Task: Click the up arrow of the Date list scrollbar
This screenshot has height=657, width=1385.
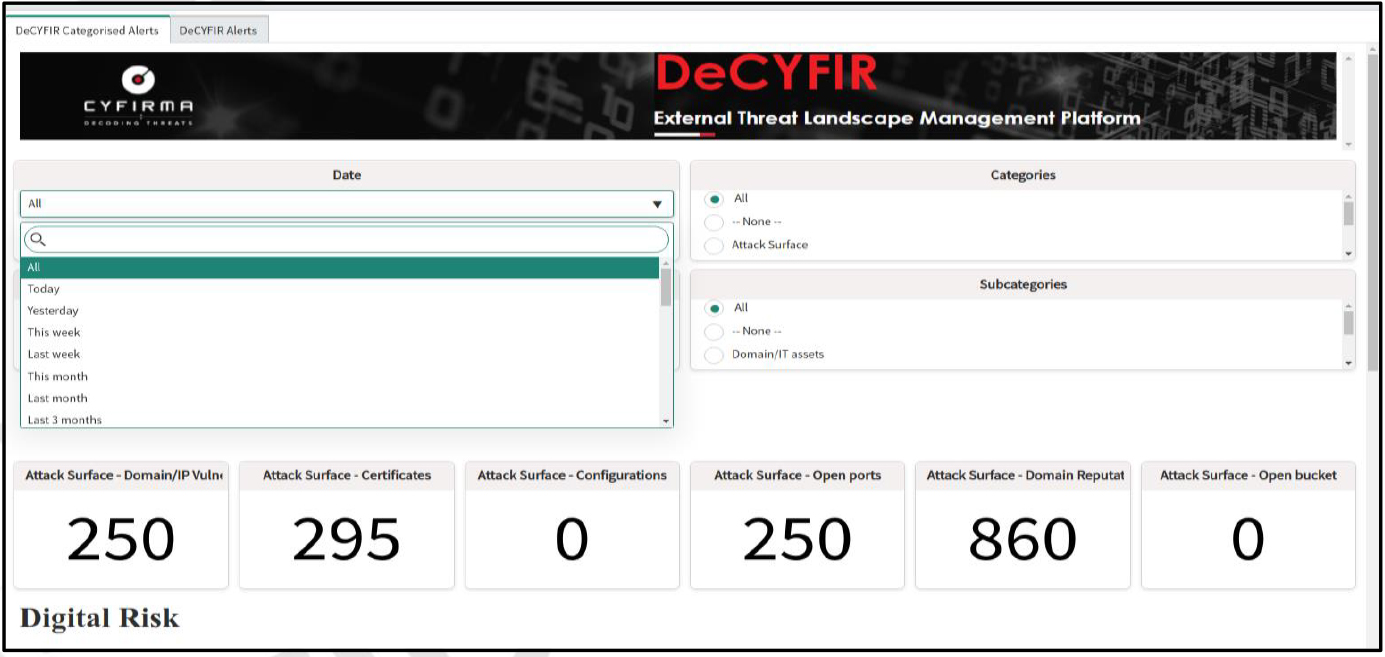Action: coord(666,263)
